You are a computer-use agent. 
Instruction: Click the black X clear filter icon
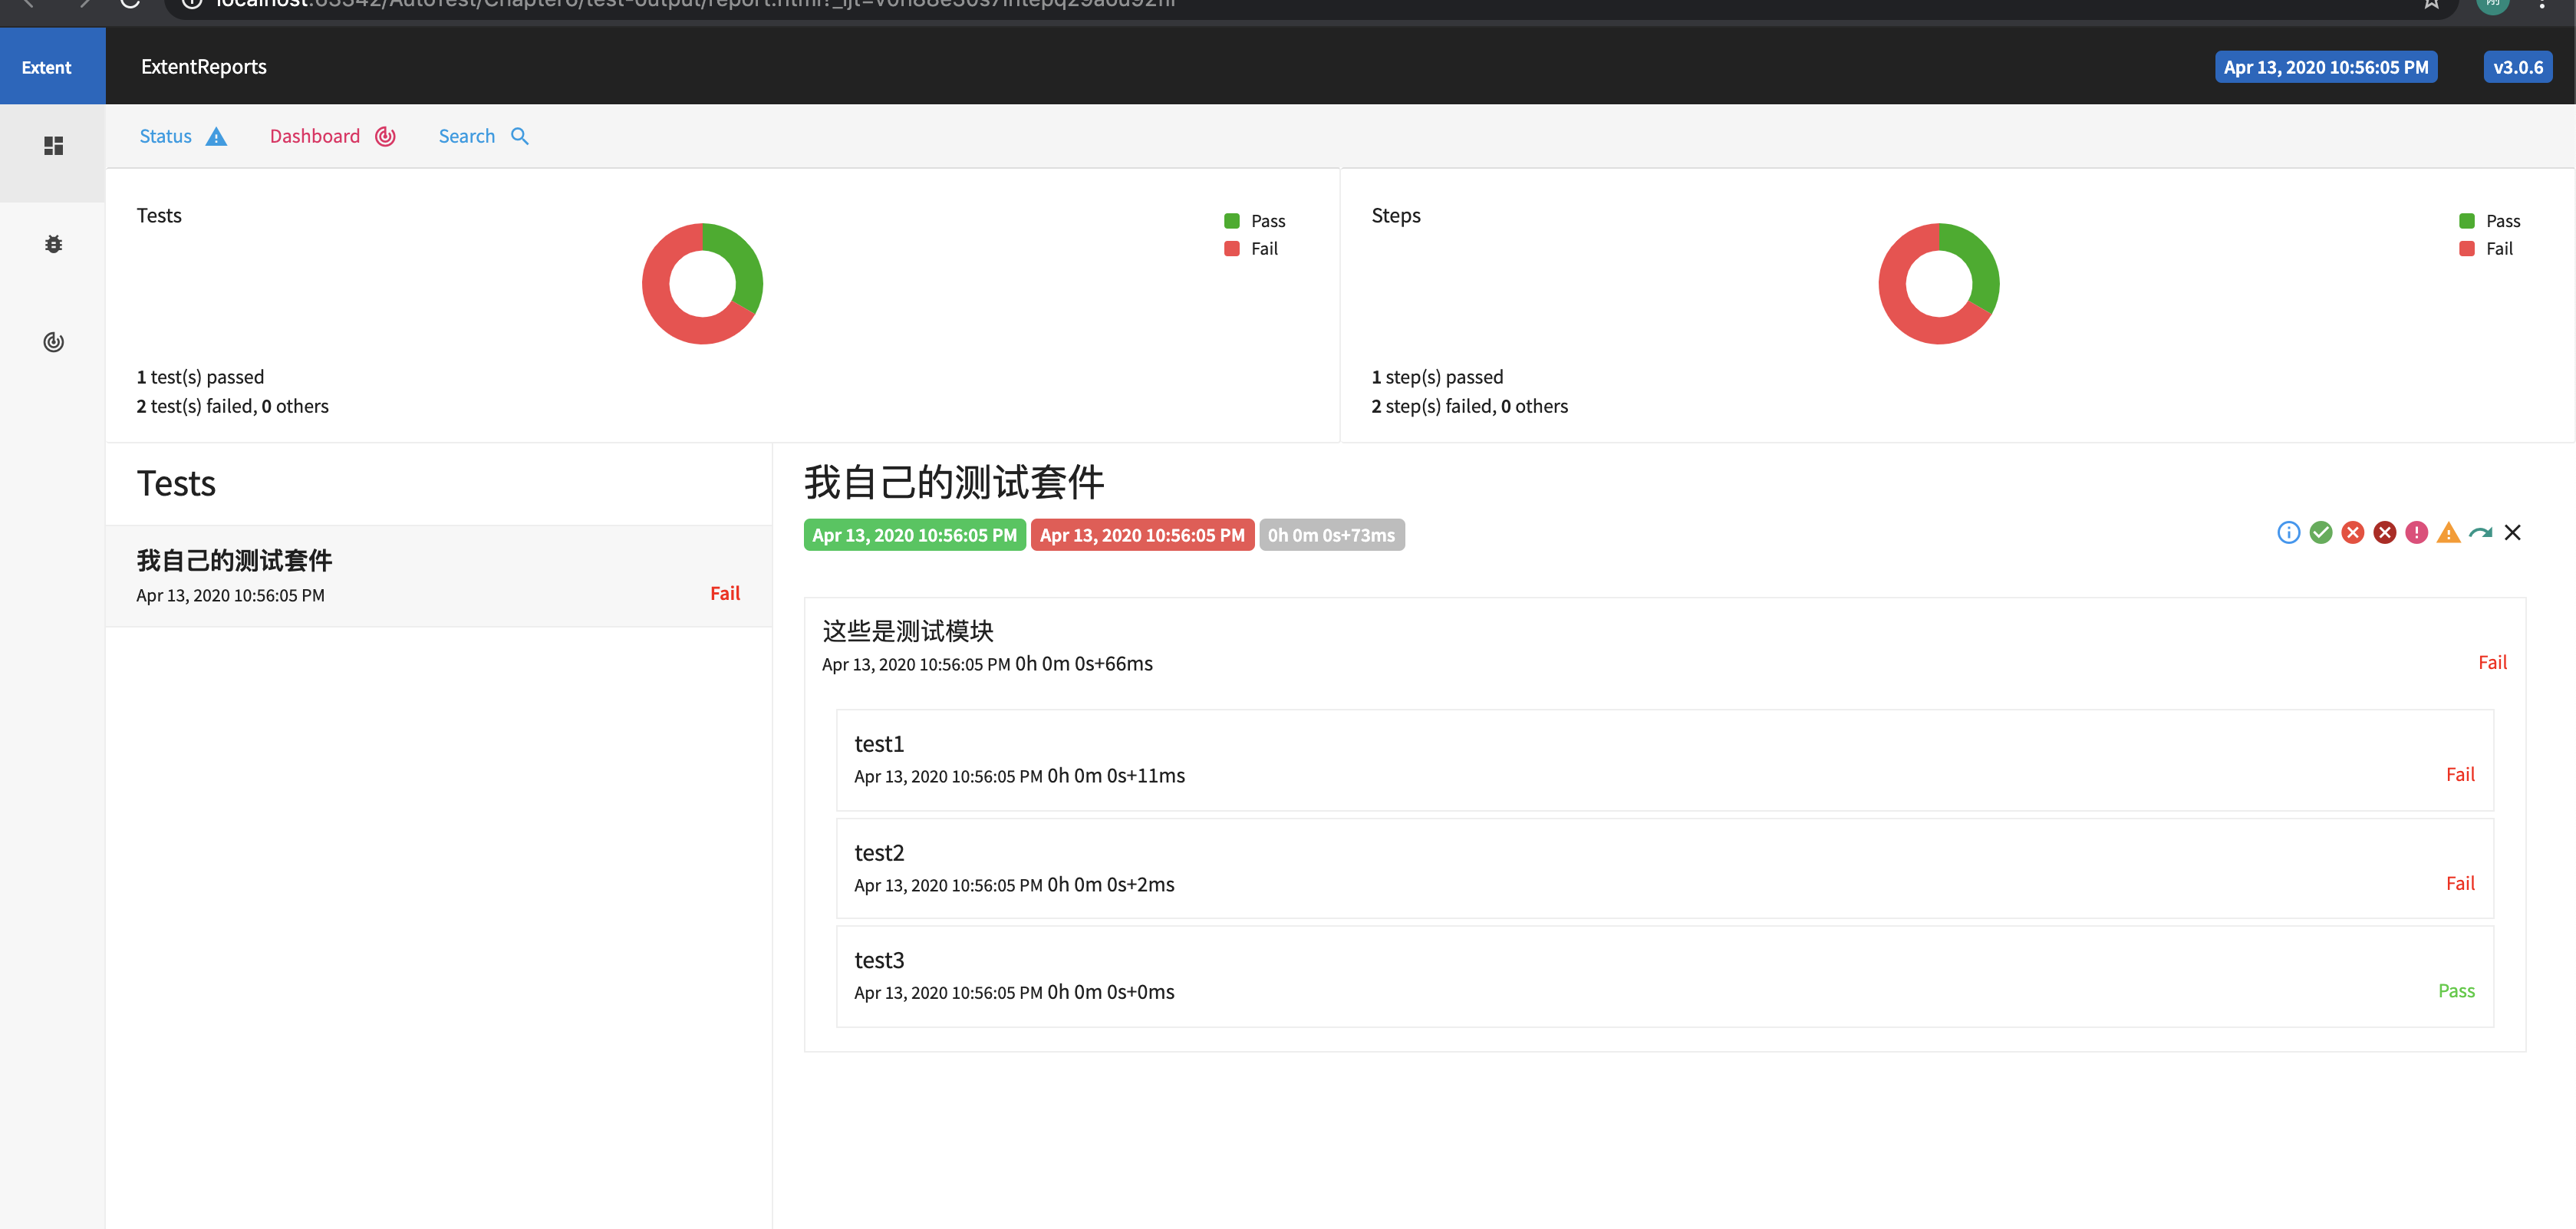tap(2512, 533)
